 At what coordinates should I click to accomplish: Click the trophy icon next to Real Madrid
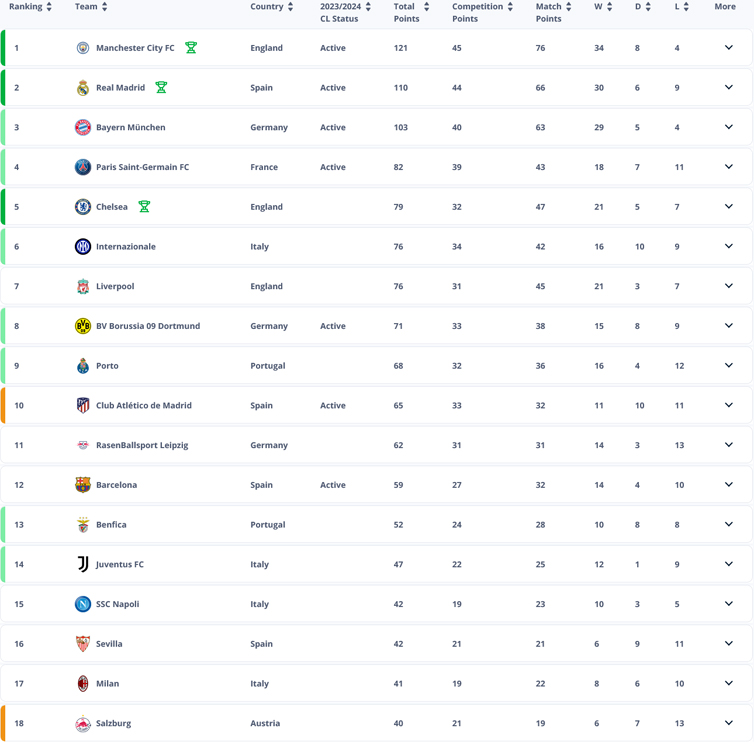[161, 88]
